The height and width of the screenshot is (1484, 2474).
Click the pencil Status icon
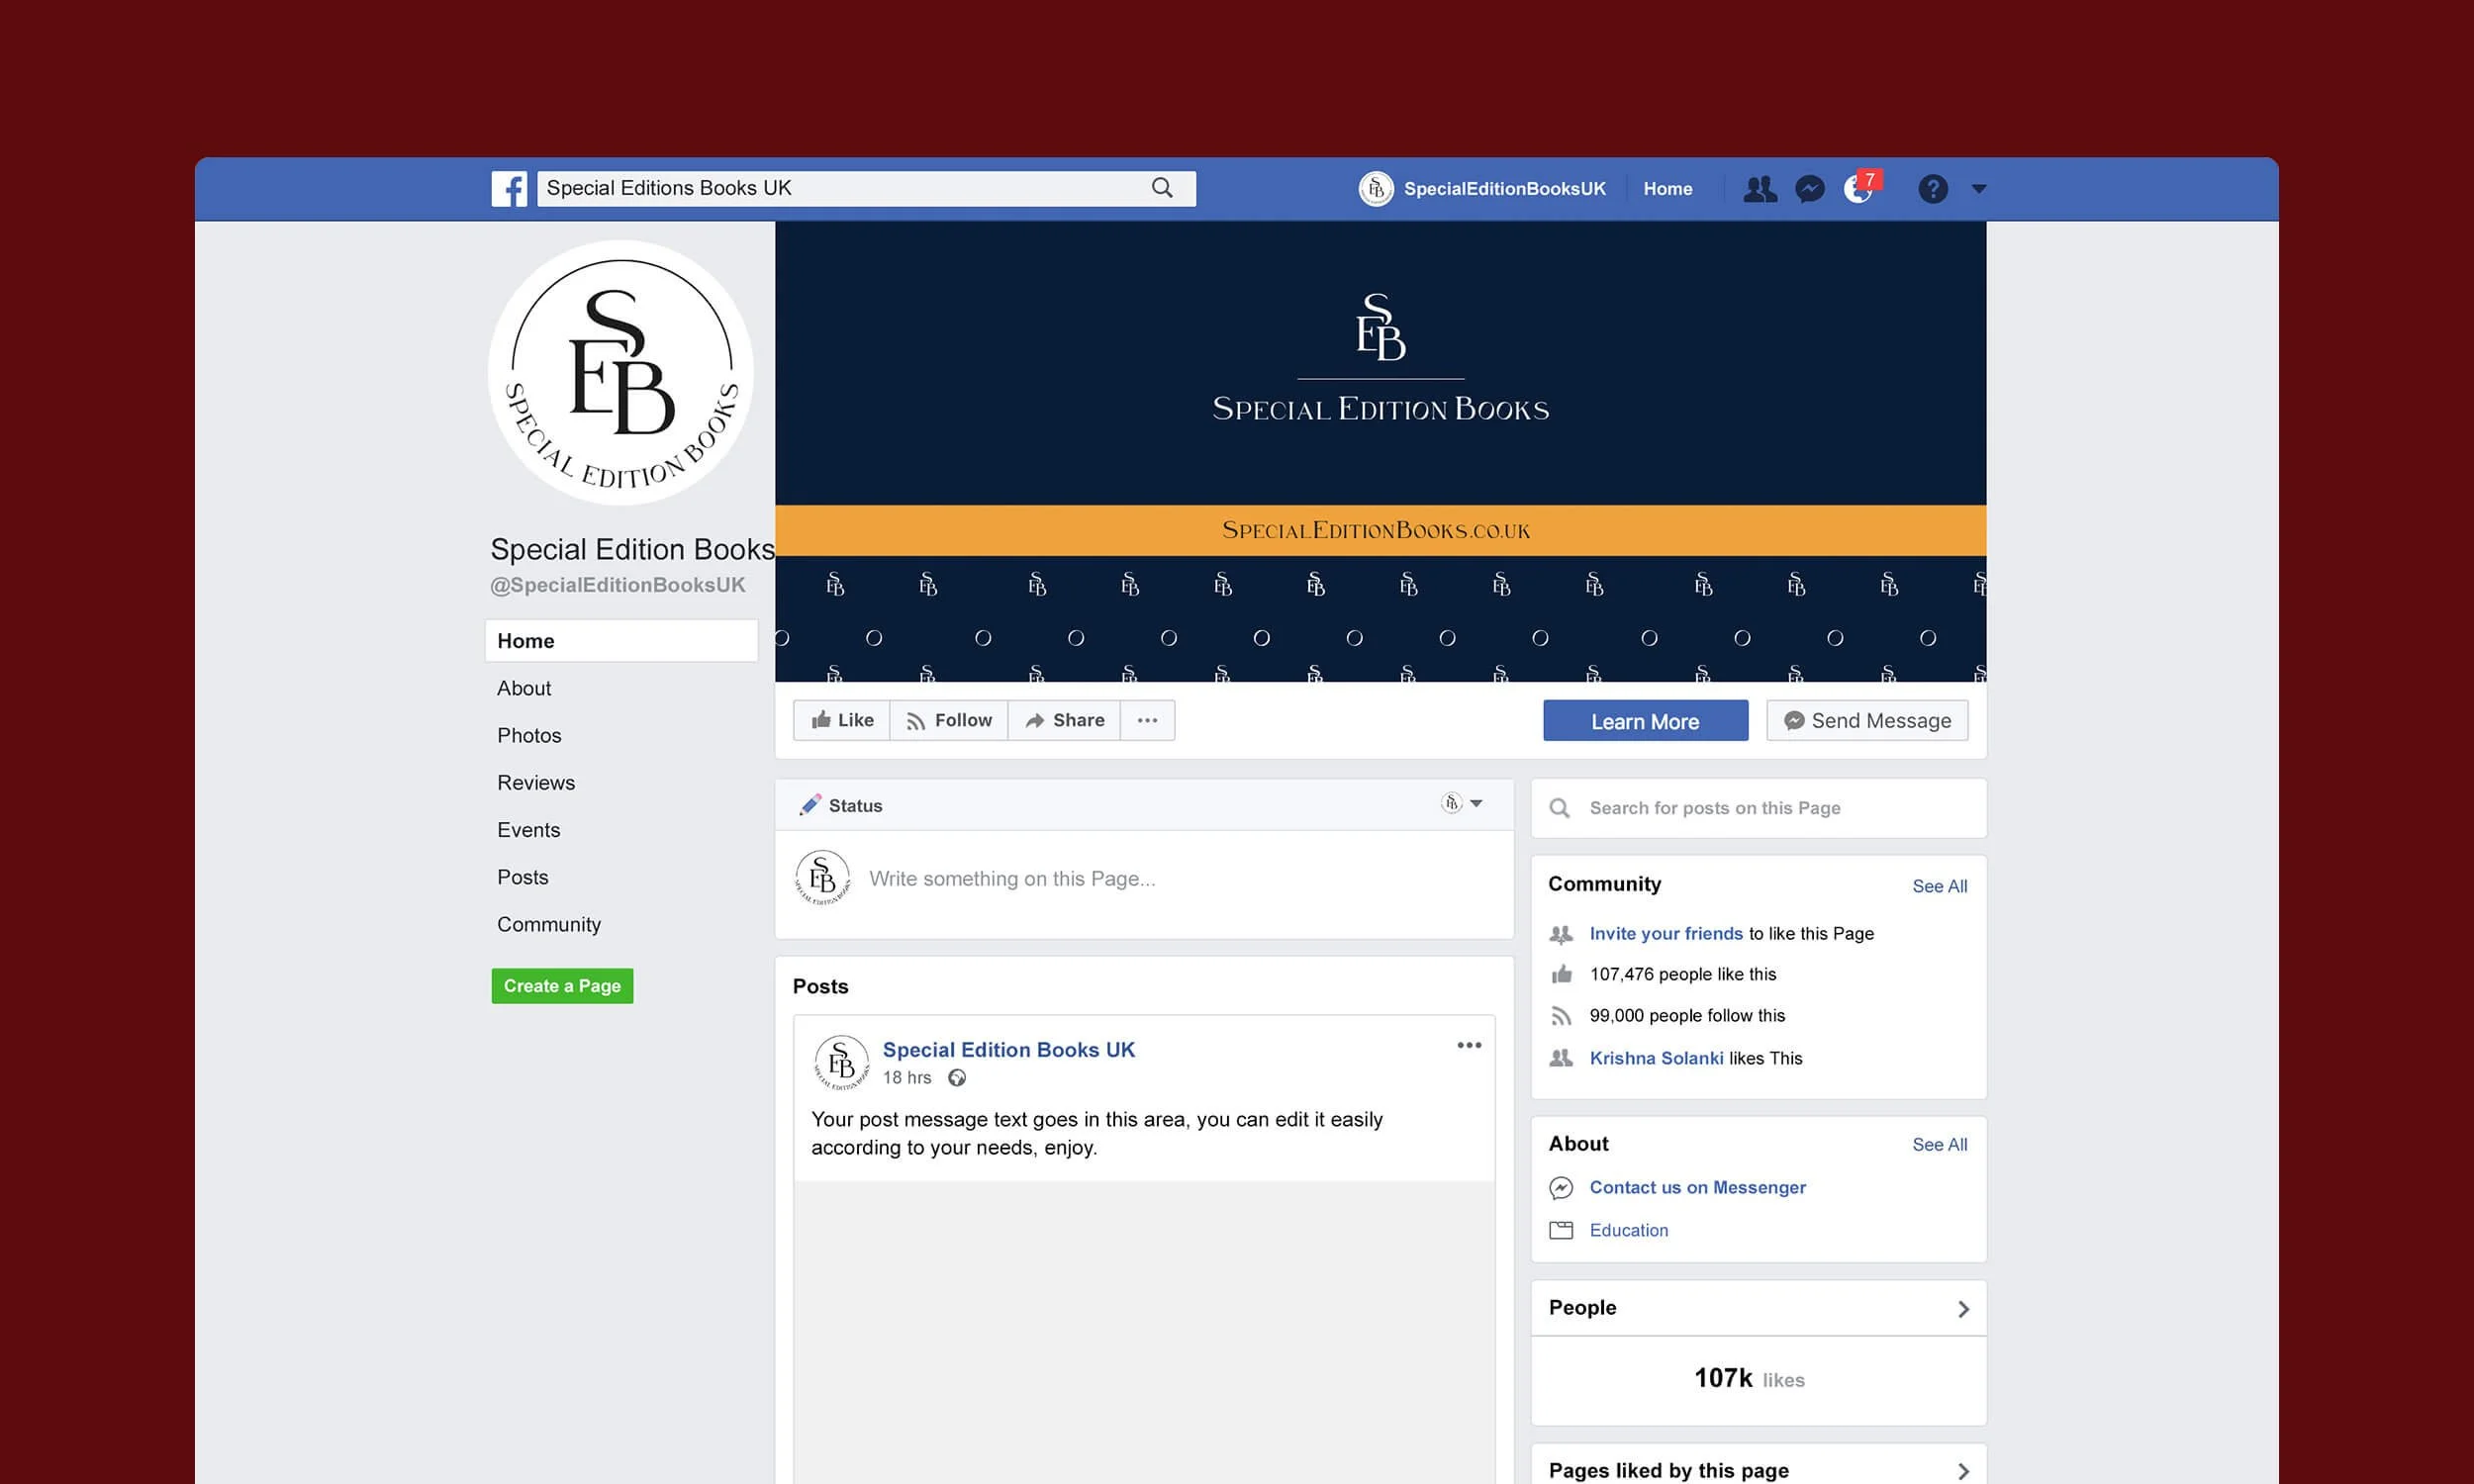(x=810, y=805)
